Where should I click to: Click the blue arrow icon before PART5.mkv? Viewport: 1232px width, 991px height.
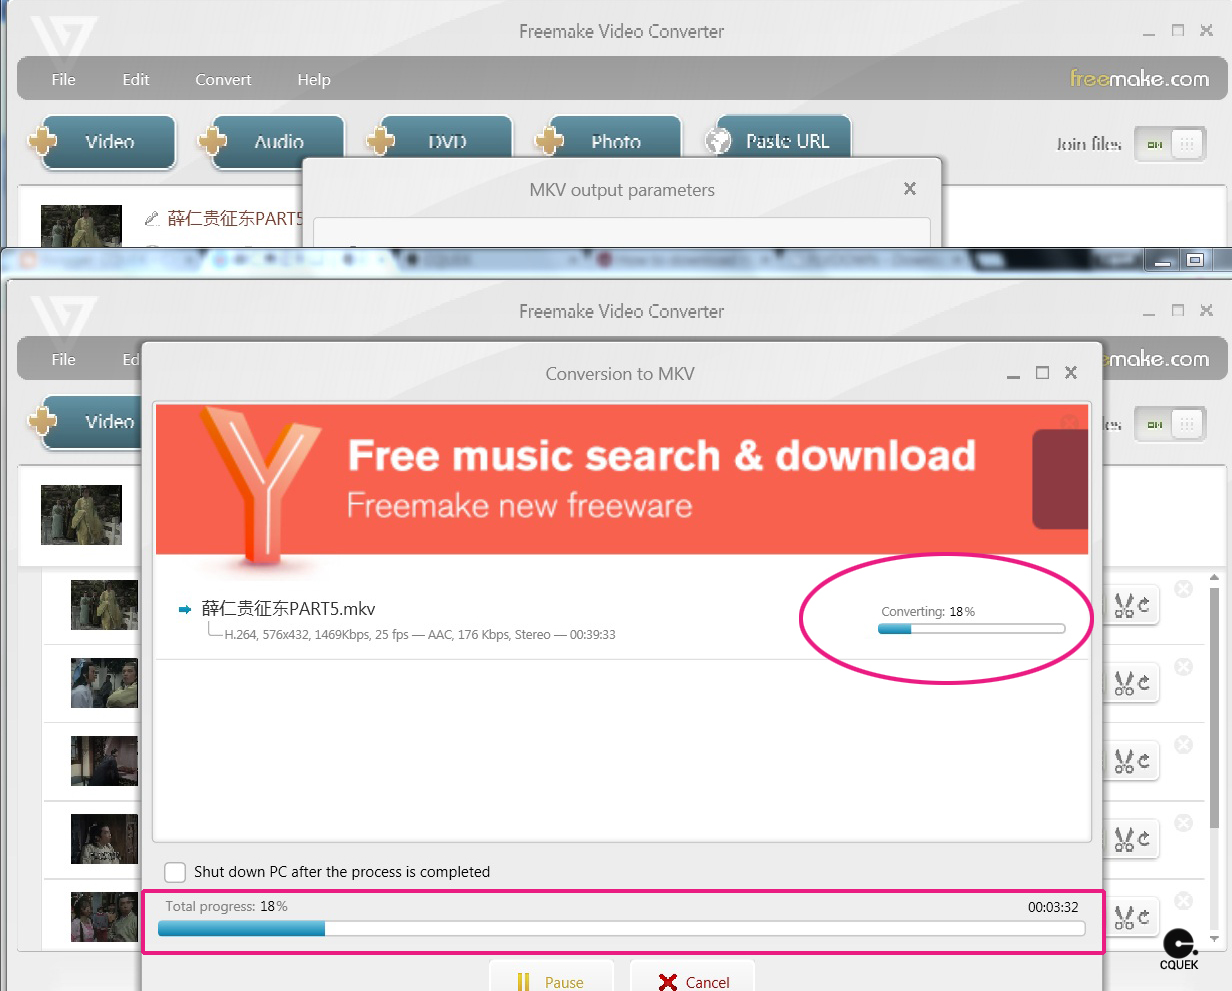coord(185,610)
